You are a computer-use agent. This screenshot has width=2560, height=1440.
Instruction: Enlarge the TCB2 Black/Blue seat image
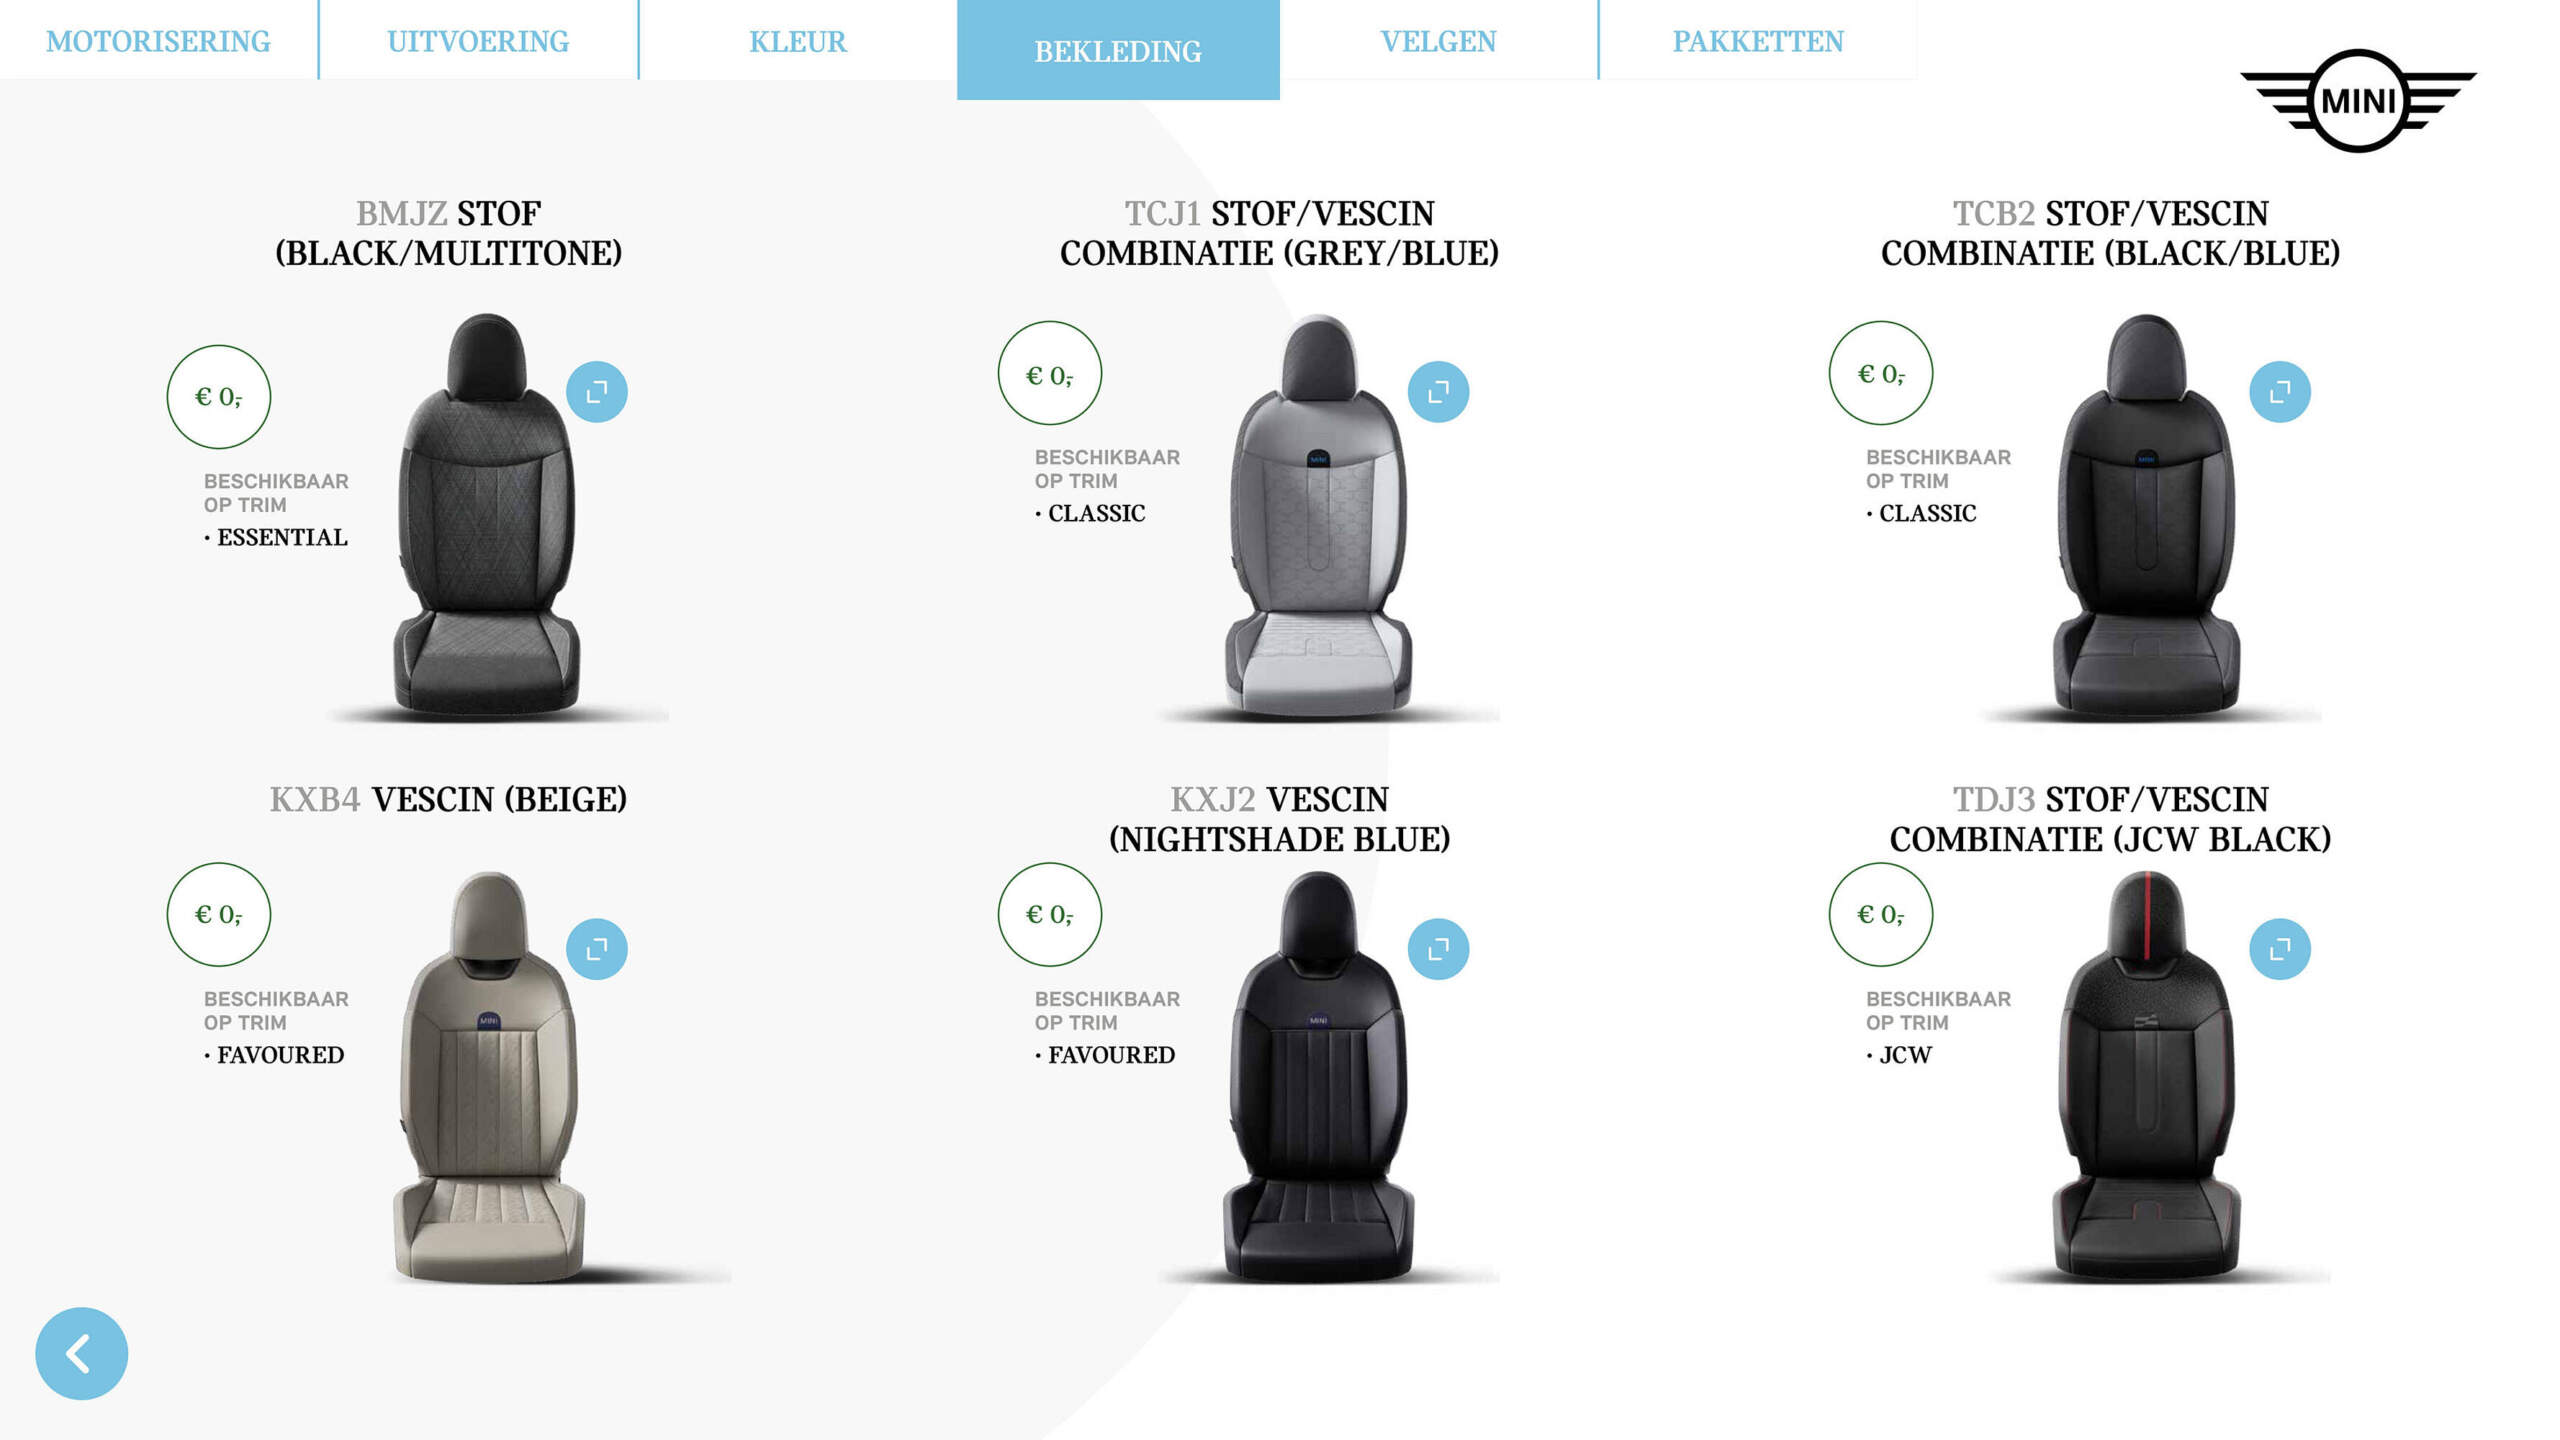pos(2280,392)
